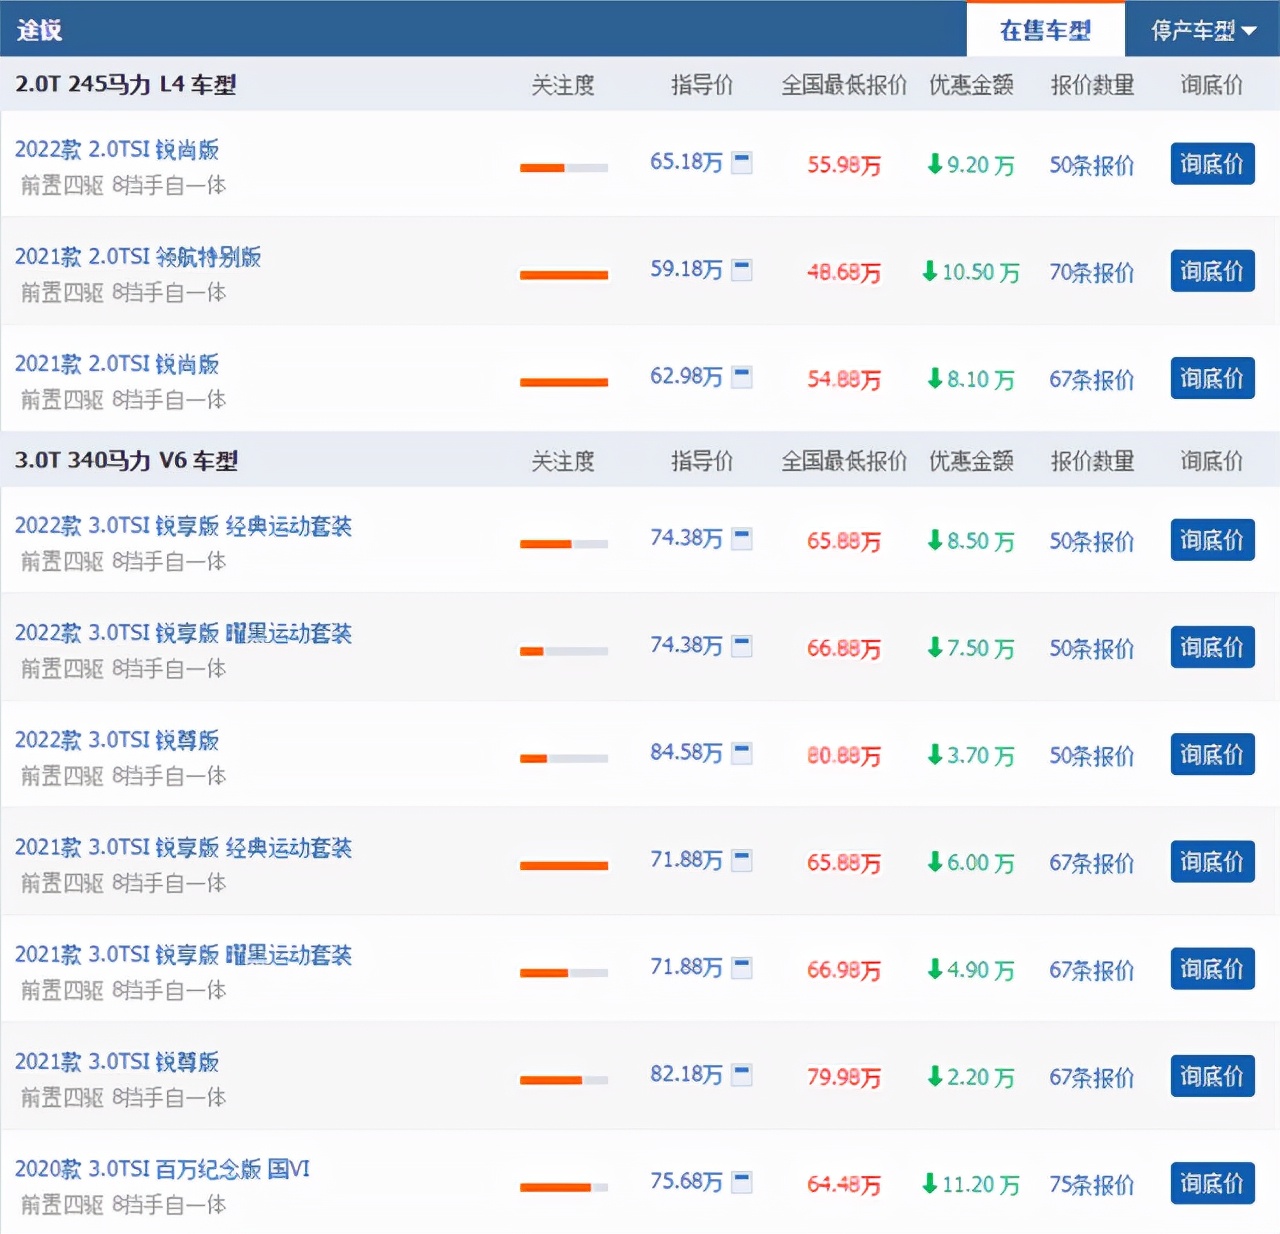Expand 停产车型 dropdown

point(1203,30)
